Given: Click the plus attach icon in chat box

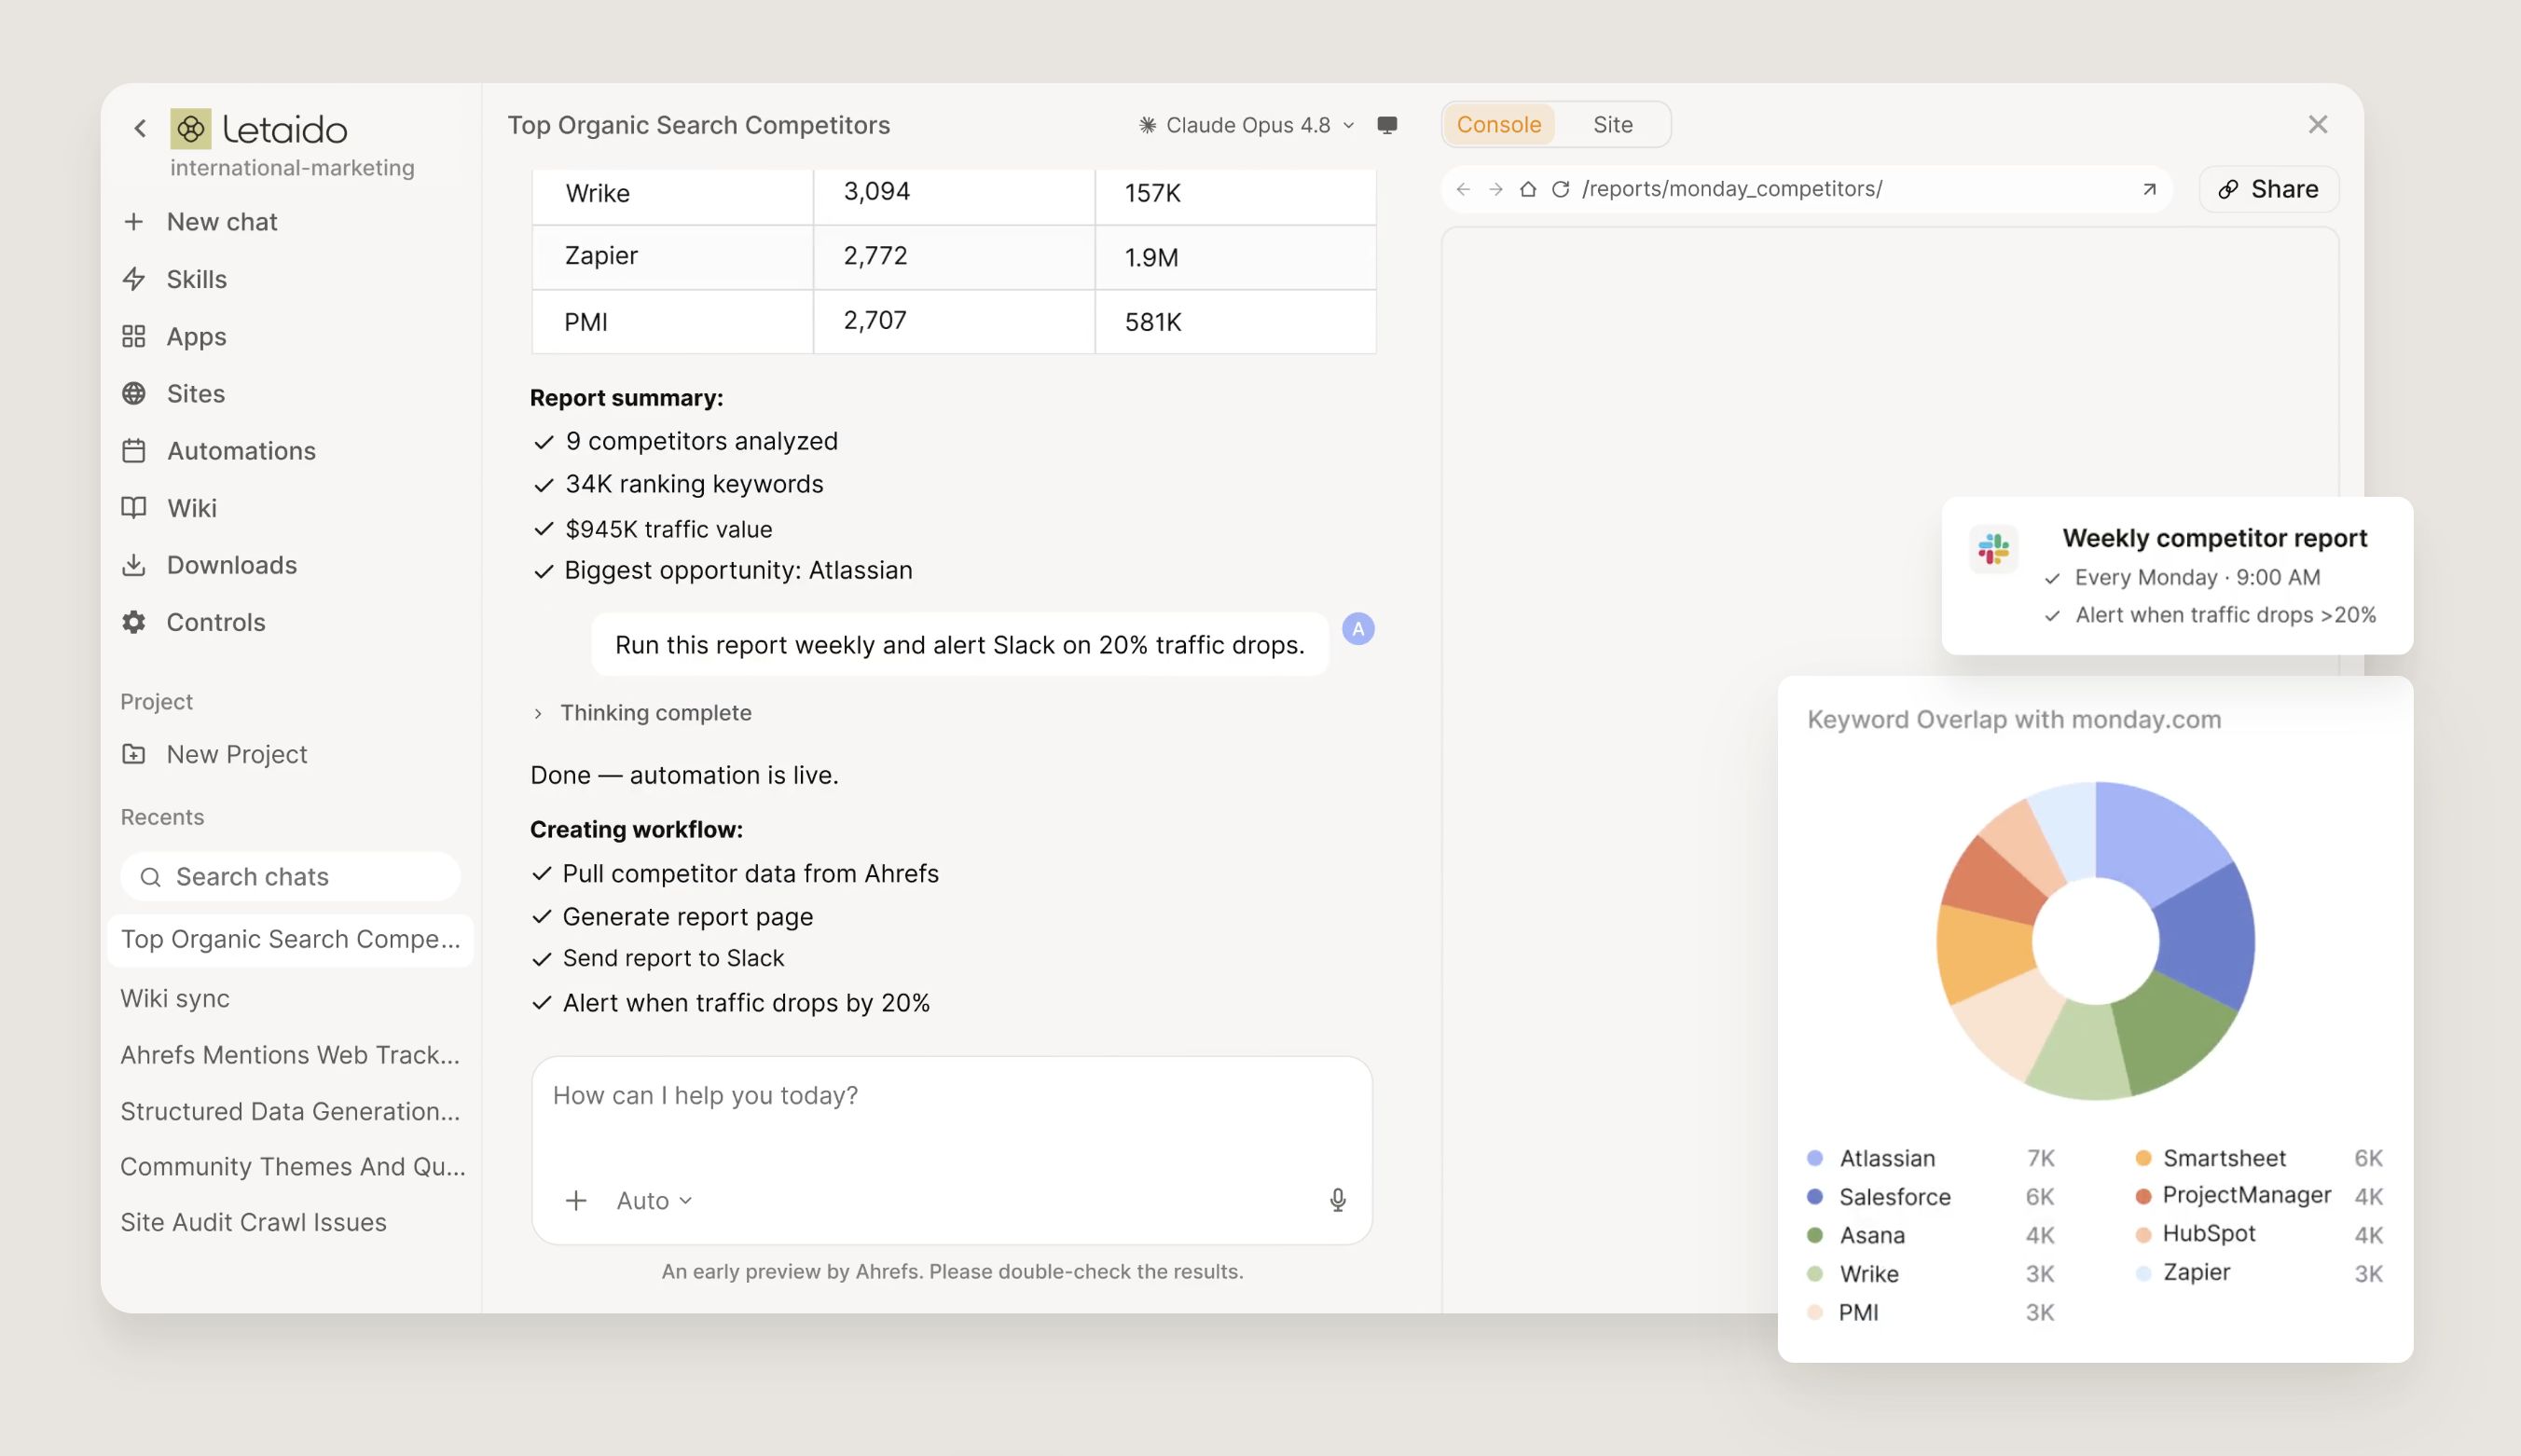Looking at the screenshot, I should coord(575,1200).
